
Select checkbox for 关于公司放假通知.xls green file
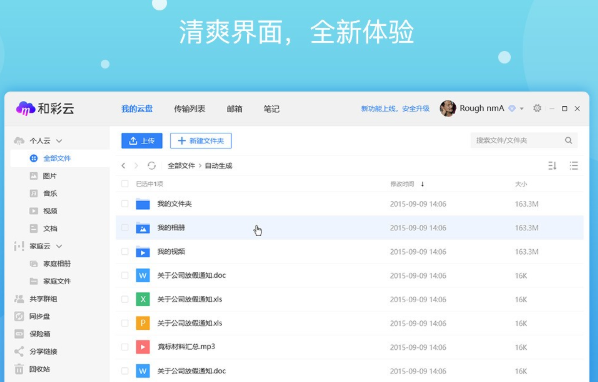tap(125, 299)
